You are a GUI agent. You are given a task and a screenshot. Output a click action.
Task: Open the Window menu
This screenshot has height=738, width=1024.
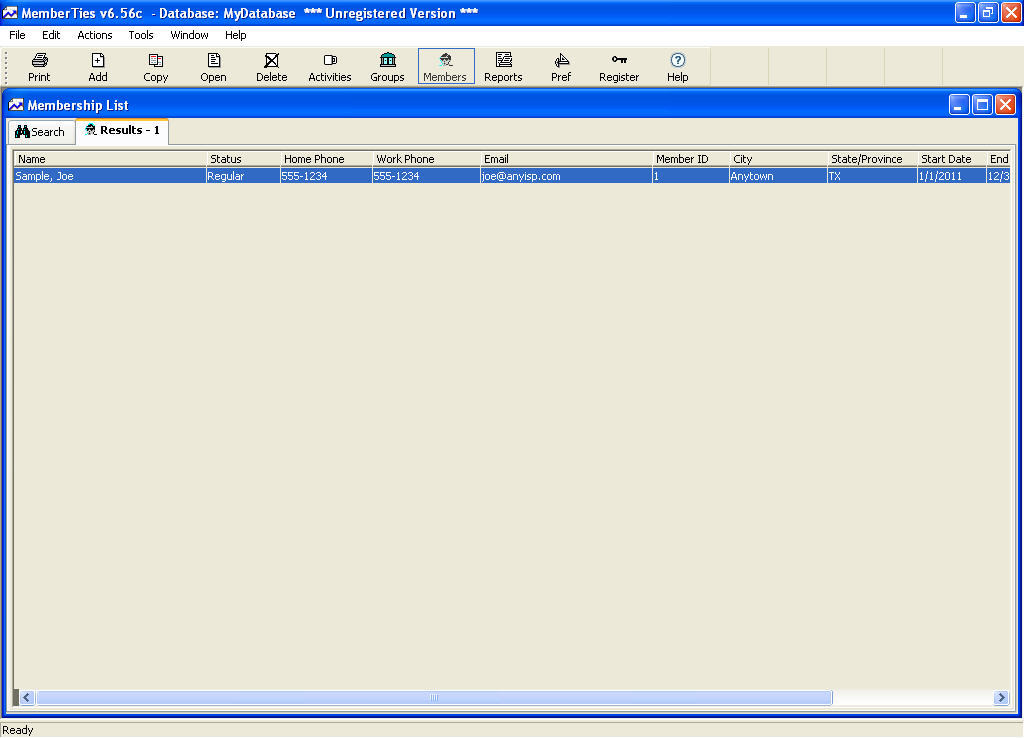189,35
